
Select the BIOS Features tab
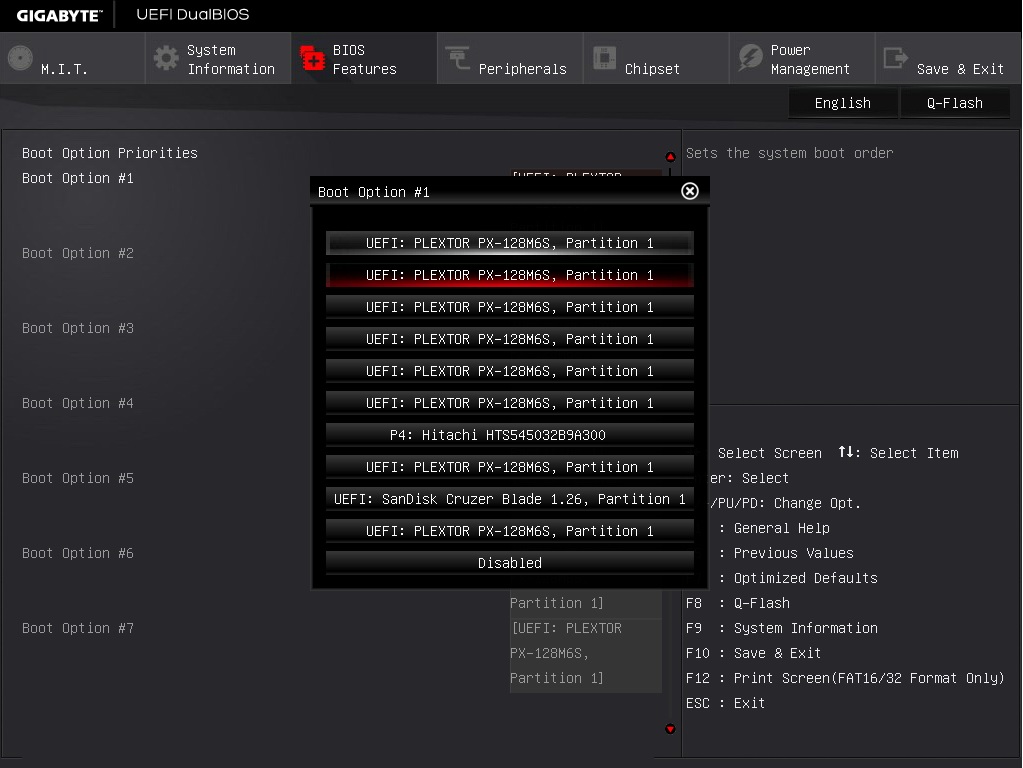[364, 58]
